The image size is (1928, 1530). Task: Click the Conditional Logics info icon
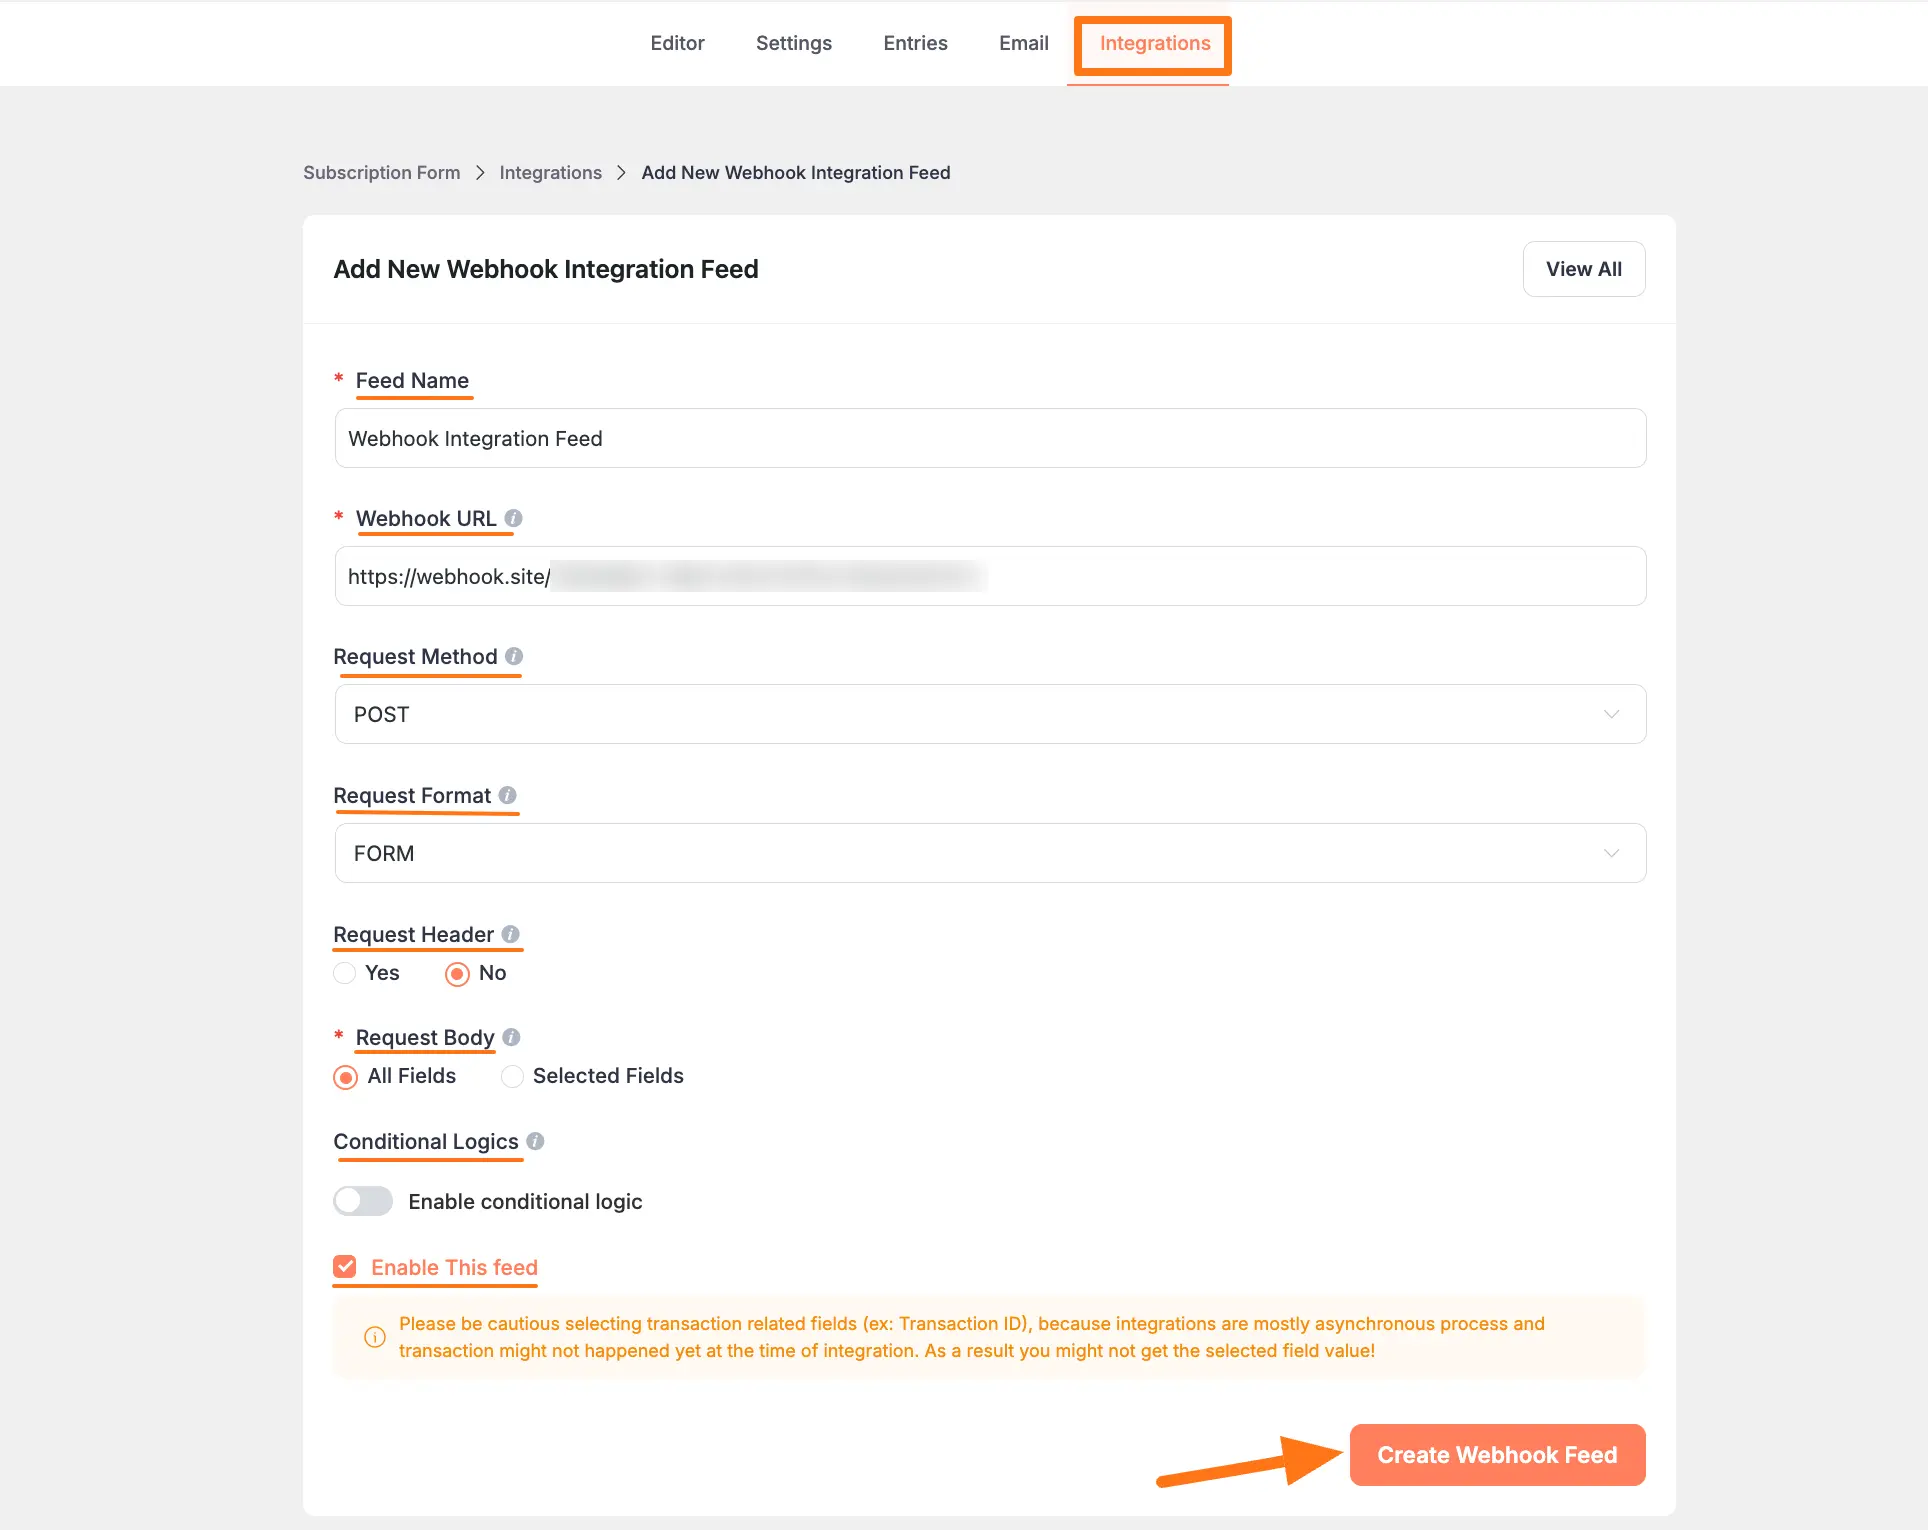pos(536,1141)
